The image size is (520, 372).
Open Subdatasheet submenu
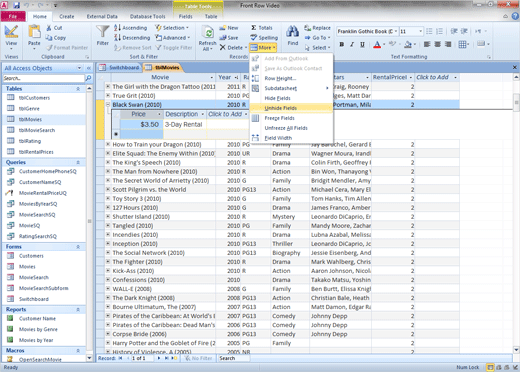pos(291,88)
